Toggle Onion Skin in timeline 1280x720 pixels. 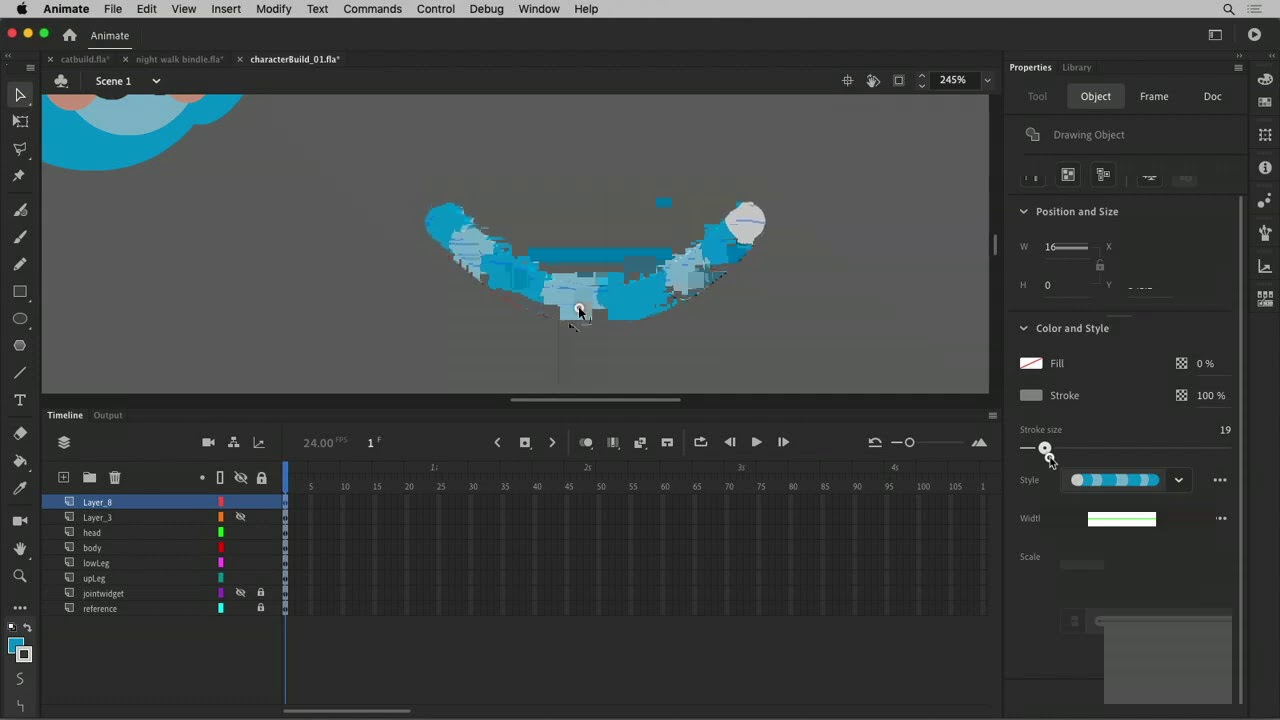coord(586,442)
